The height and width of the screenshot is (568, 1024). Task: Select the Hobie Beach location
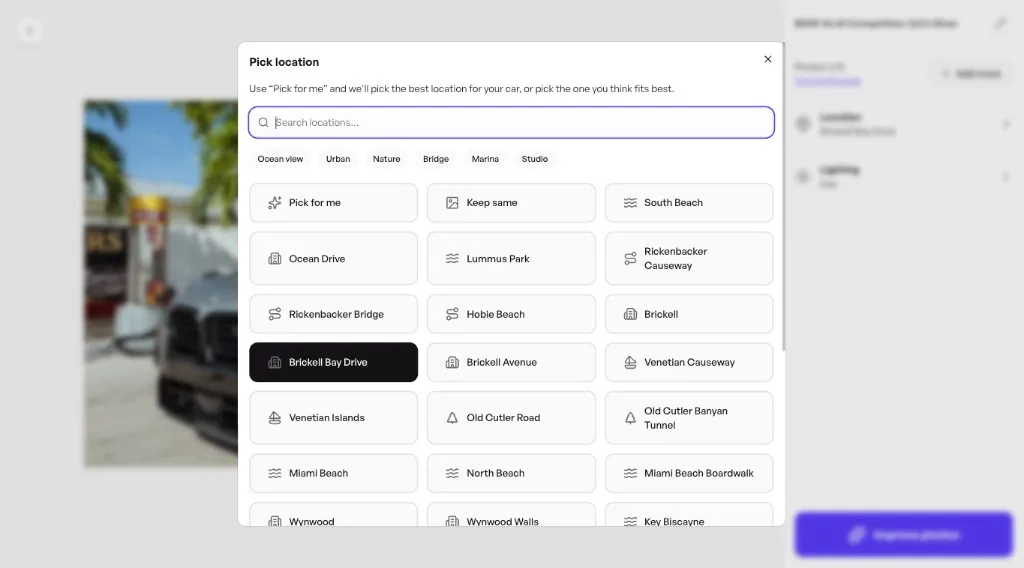click(511, 314)
